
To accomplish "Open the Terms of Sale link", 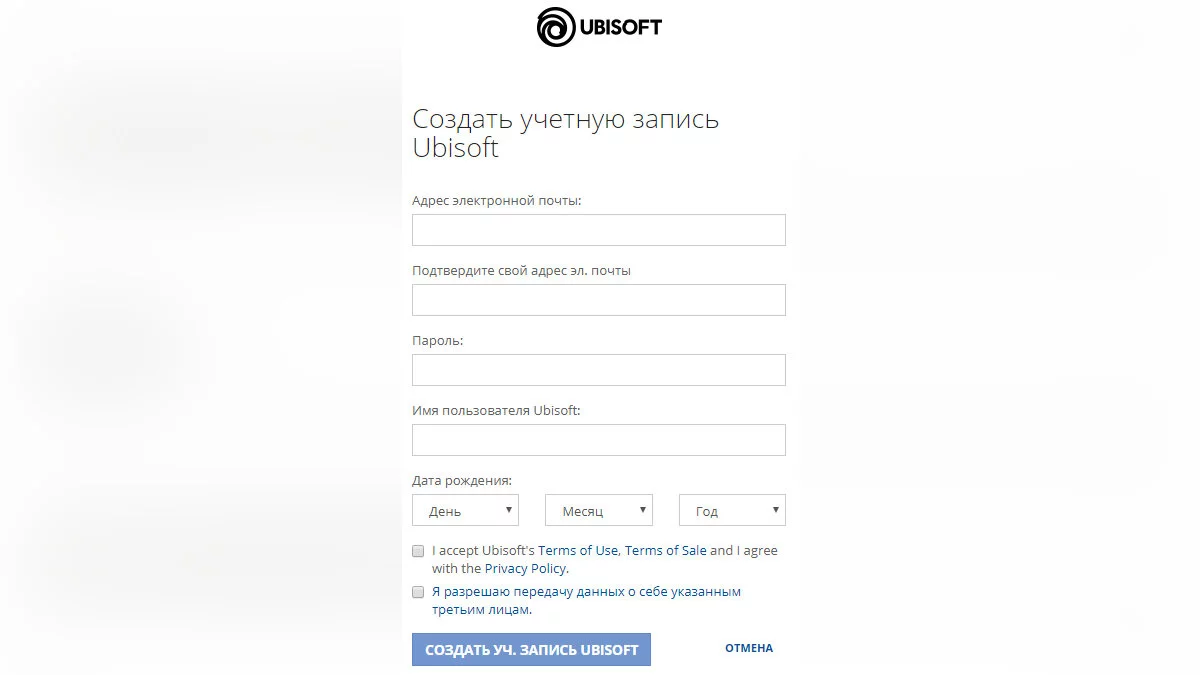I will click(665, 551).
